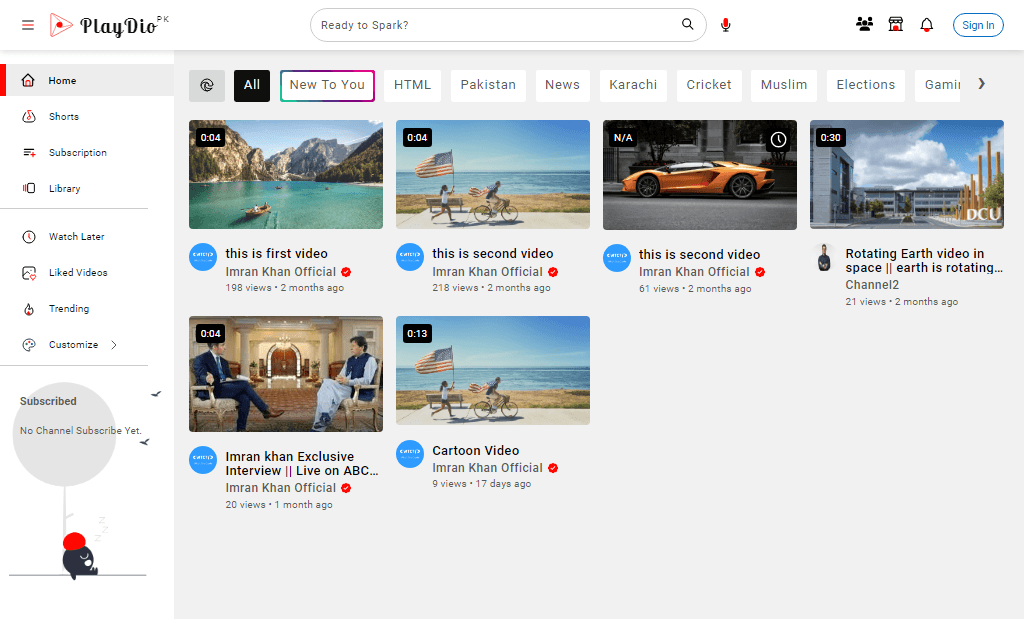Select the Karachi category chip
Screen dimensions: 1024x619
(x=633, y=86)
